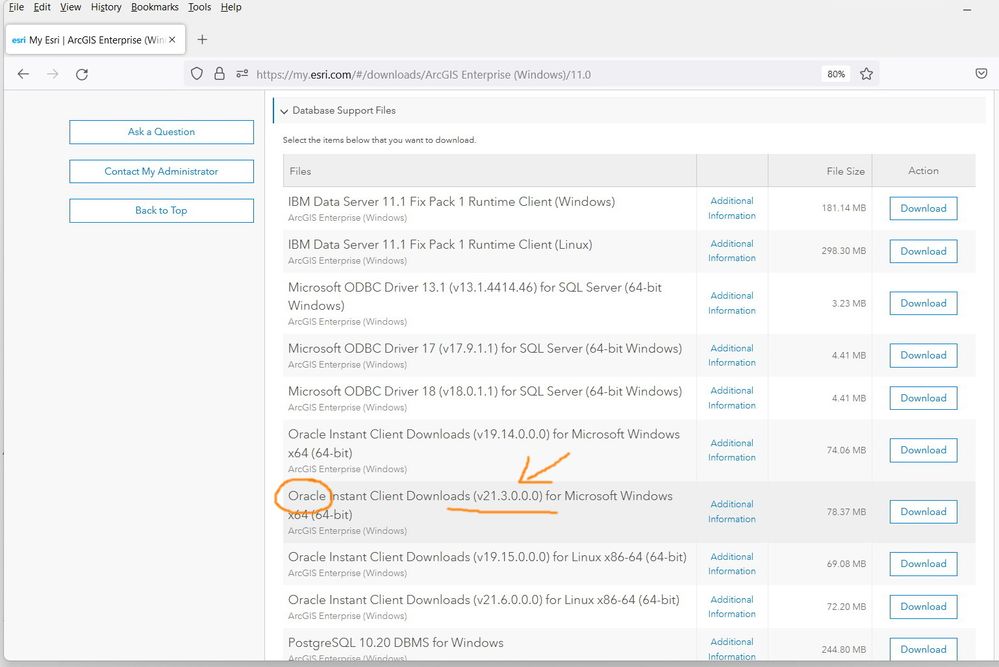Click the Contact My Administrator button
The height and width of the screenshot is (667, 999).
click(161, 171)
